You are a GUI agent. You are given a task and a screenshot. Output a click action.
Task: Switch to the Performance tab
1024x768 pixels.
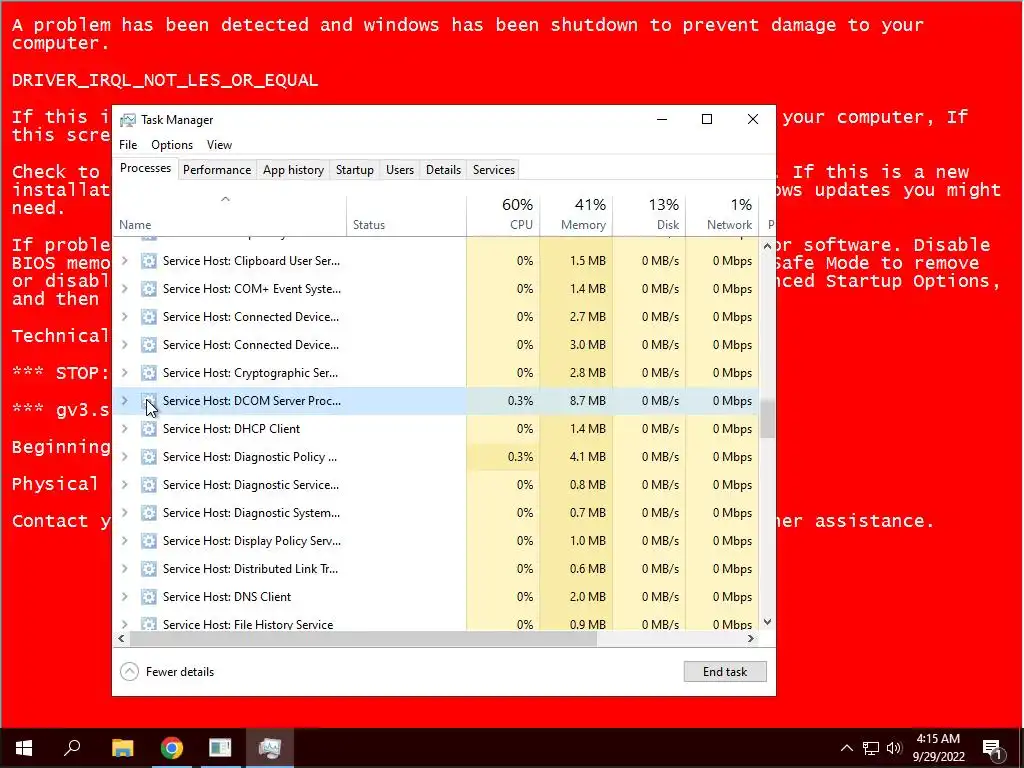pyautogui.click(x=217, y=170)
